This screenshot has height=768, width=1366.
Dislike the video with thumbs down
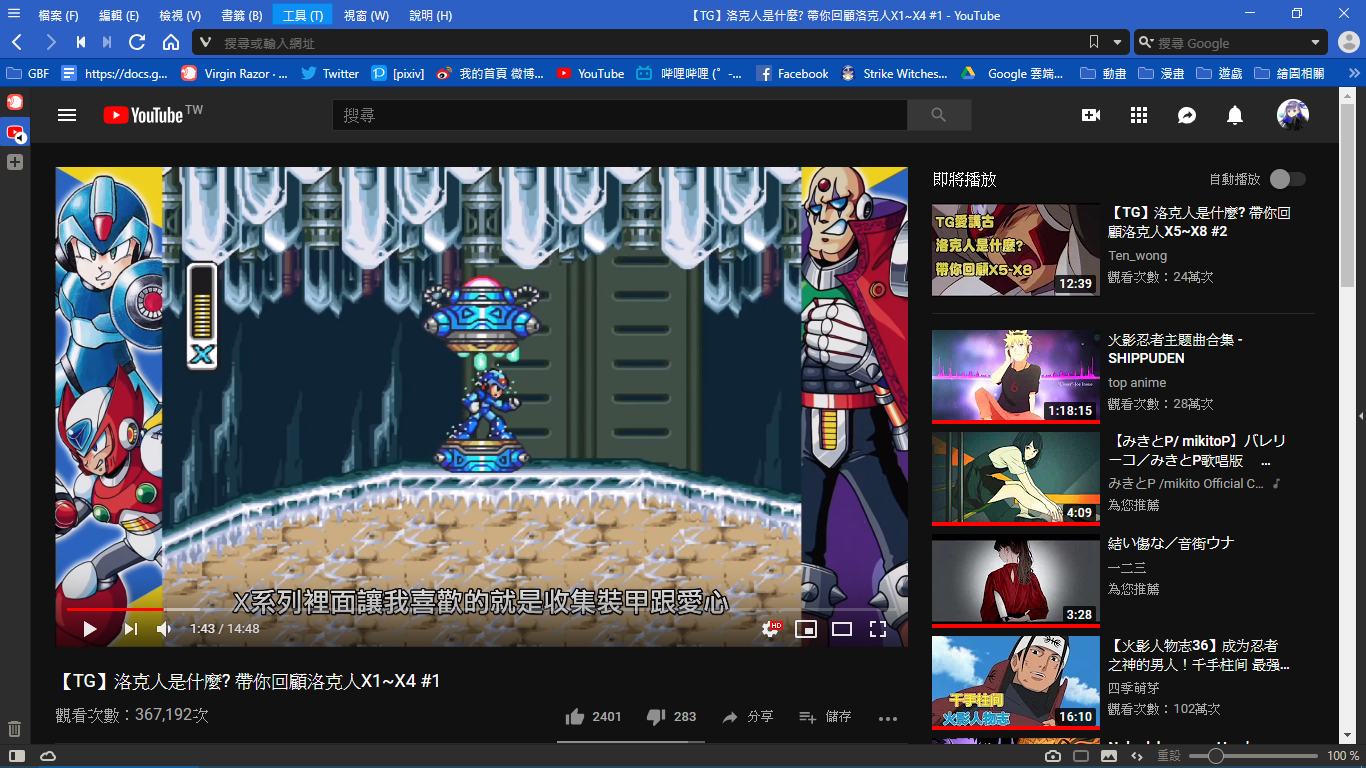657,717
